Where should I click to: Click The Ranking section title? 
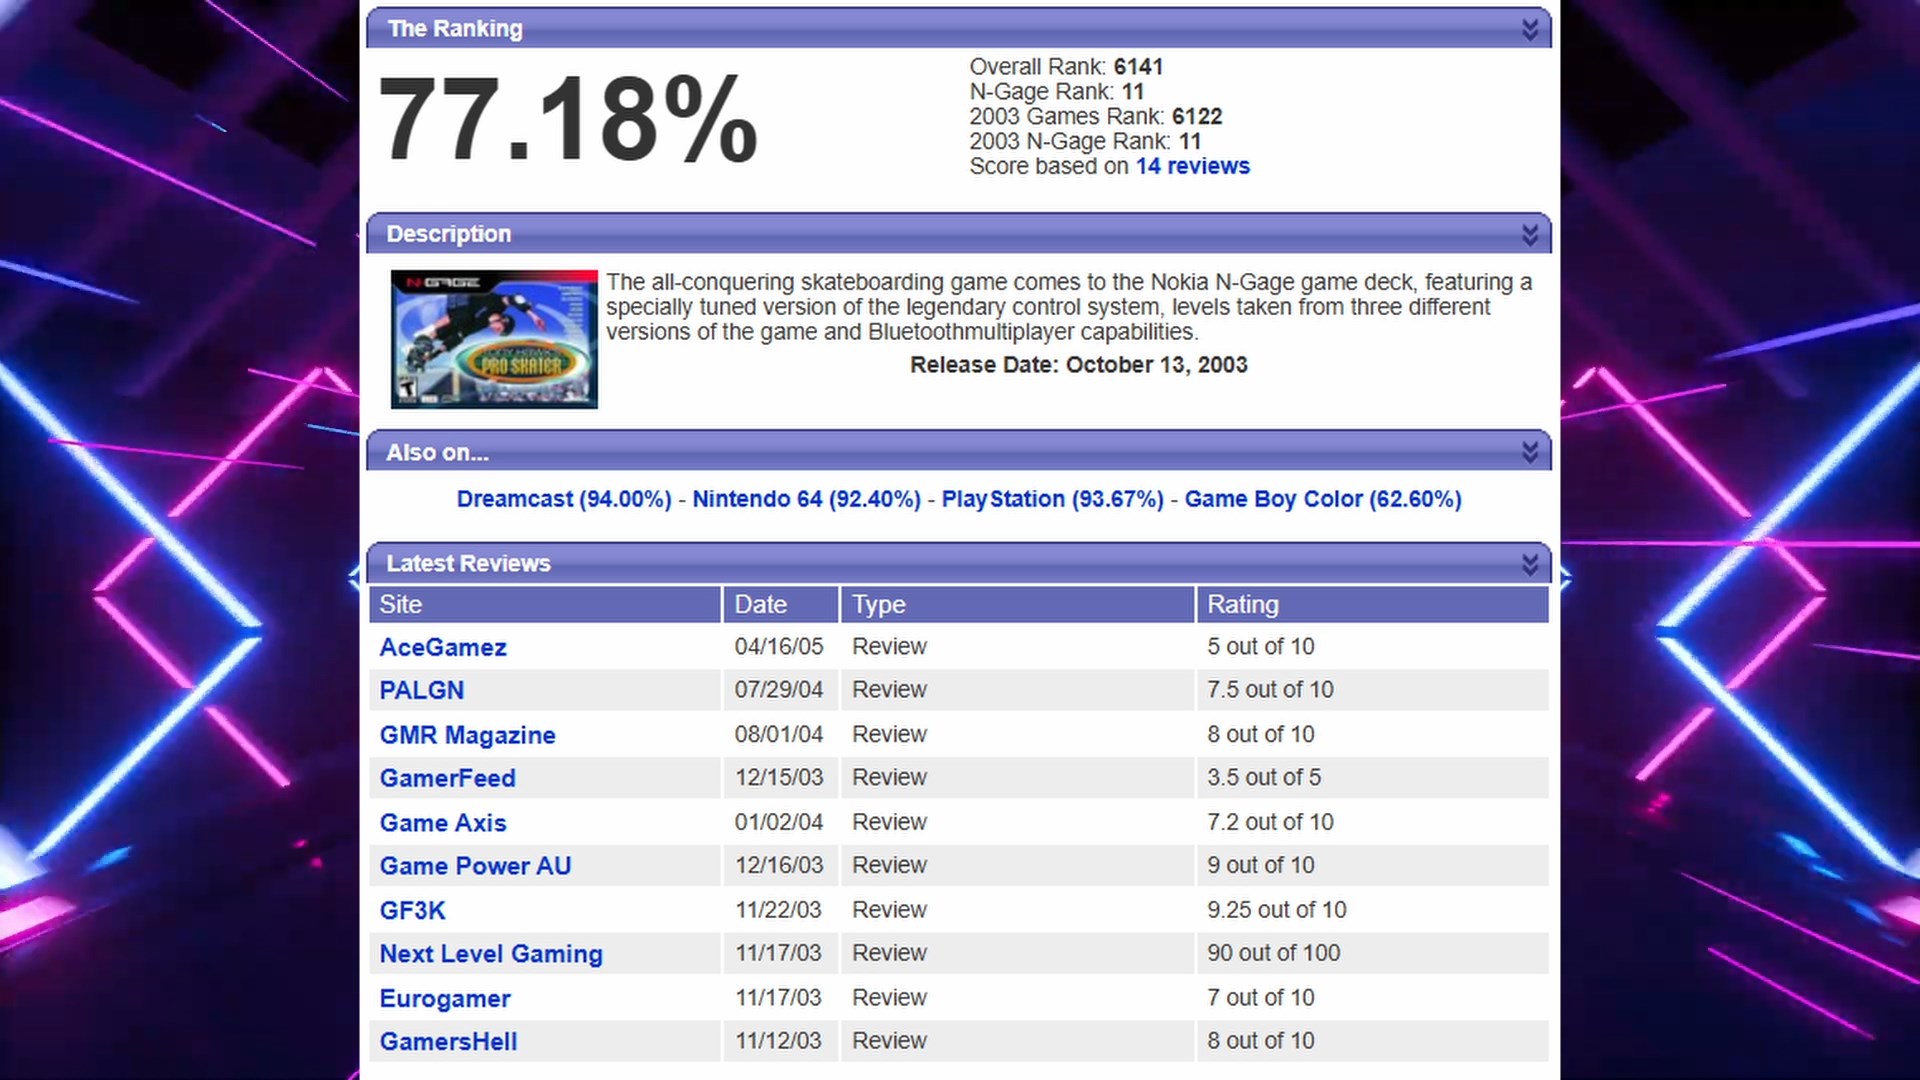tap(455, 29)
